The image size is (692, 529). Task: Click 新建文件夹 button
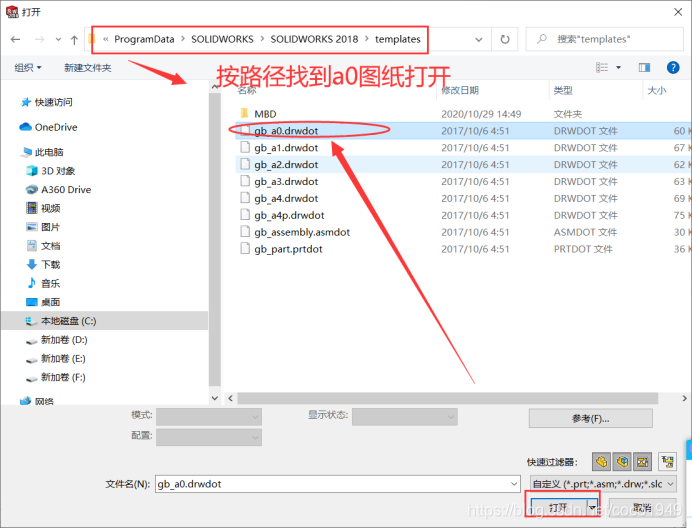pyautogui.click(x=87, y=68)
